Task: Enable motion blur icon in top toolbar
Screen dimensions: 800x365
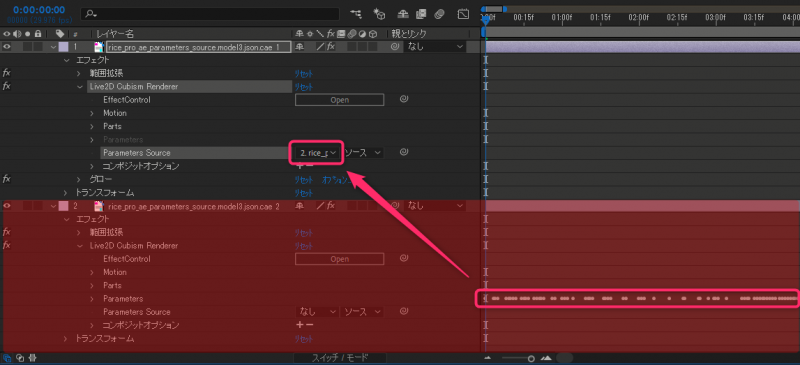Action: pos(439,14)
